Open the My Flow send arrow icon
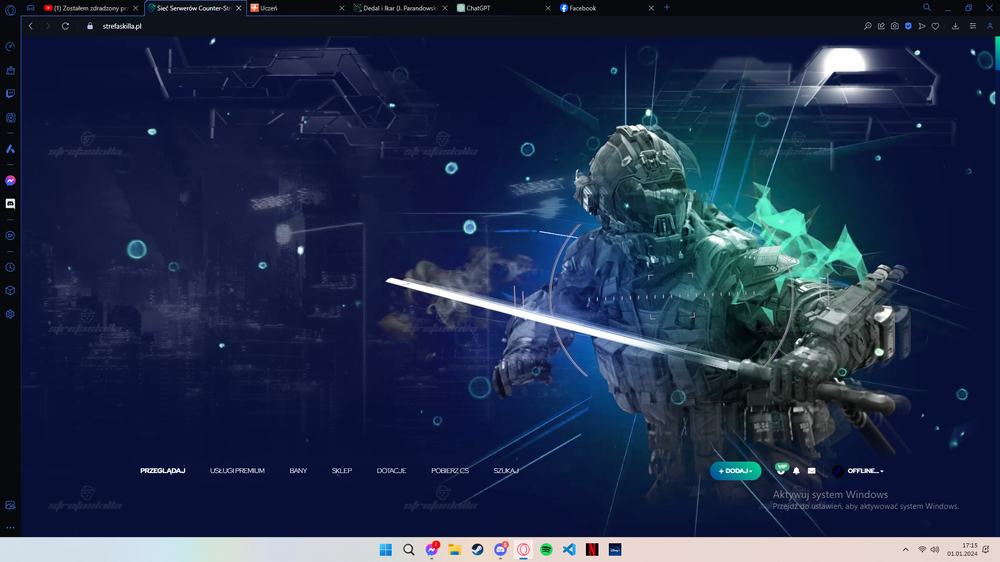The width and height of the screenshot is (1000, 562). [922, 26]
